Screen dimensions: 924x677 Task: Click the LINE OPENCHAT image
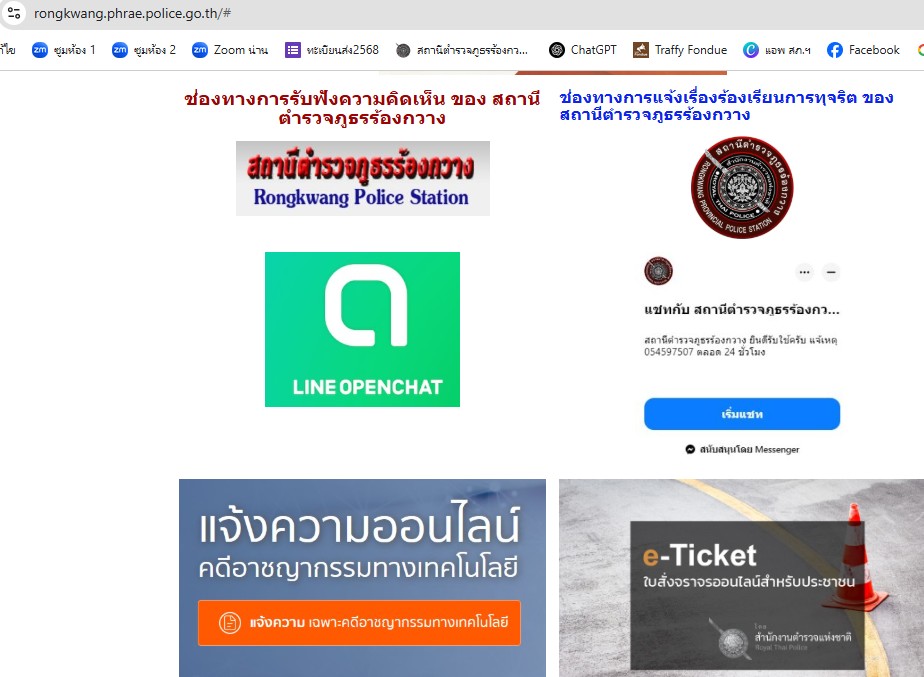[362, 329]
